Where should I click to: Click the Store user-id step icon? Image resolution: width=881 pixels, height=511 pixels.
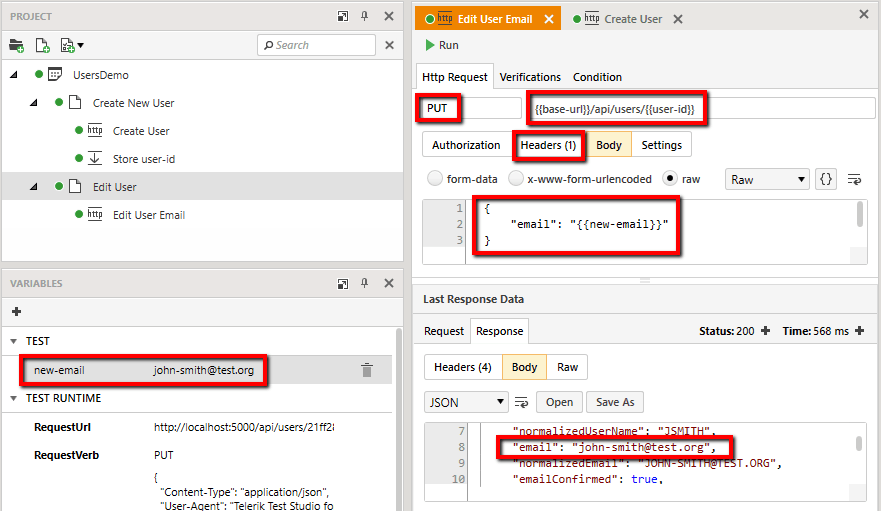pyautogui.click(x=95, y=159)
